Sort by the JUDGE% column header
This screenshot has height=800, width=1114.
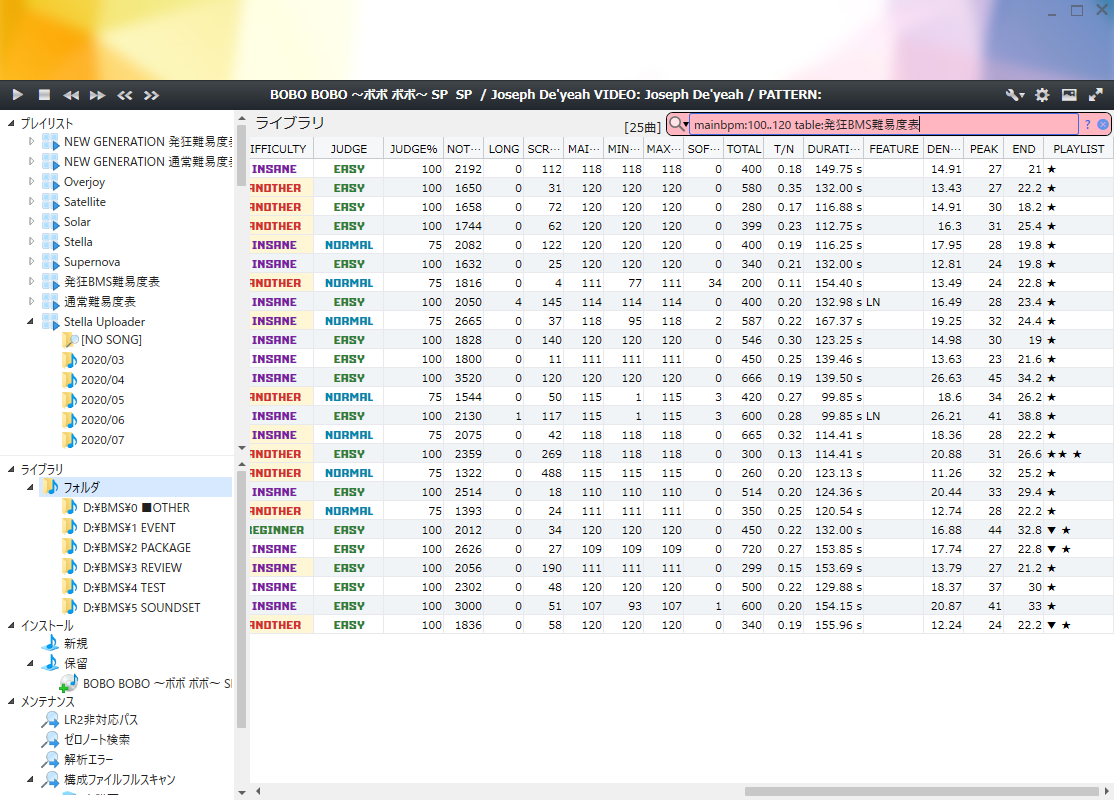[413, 148]
